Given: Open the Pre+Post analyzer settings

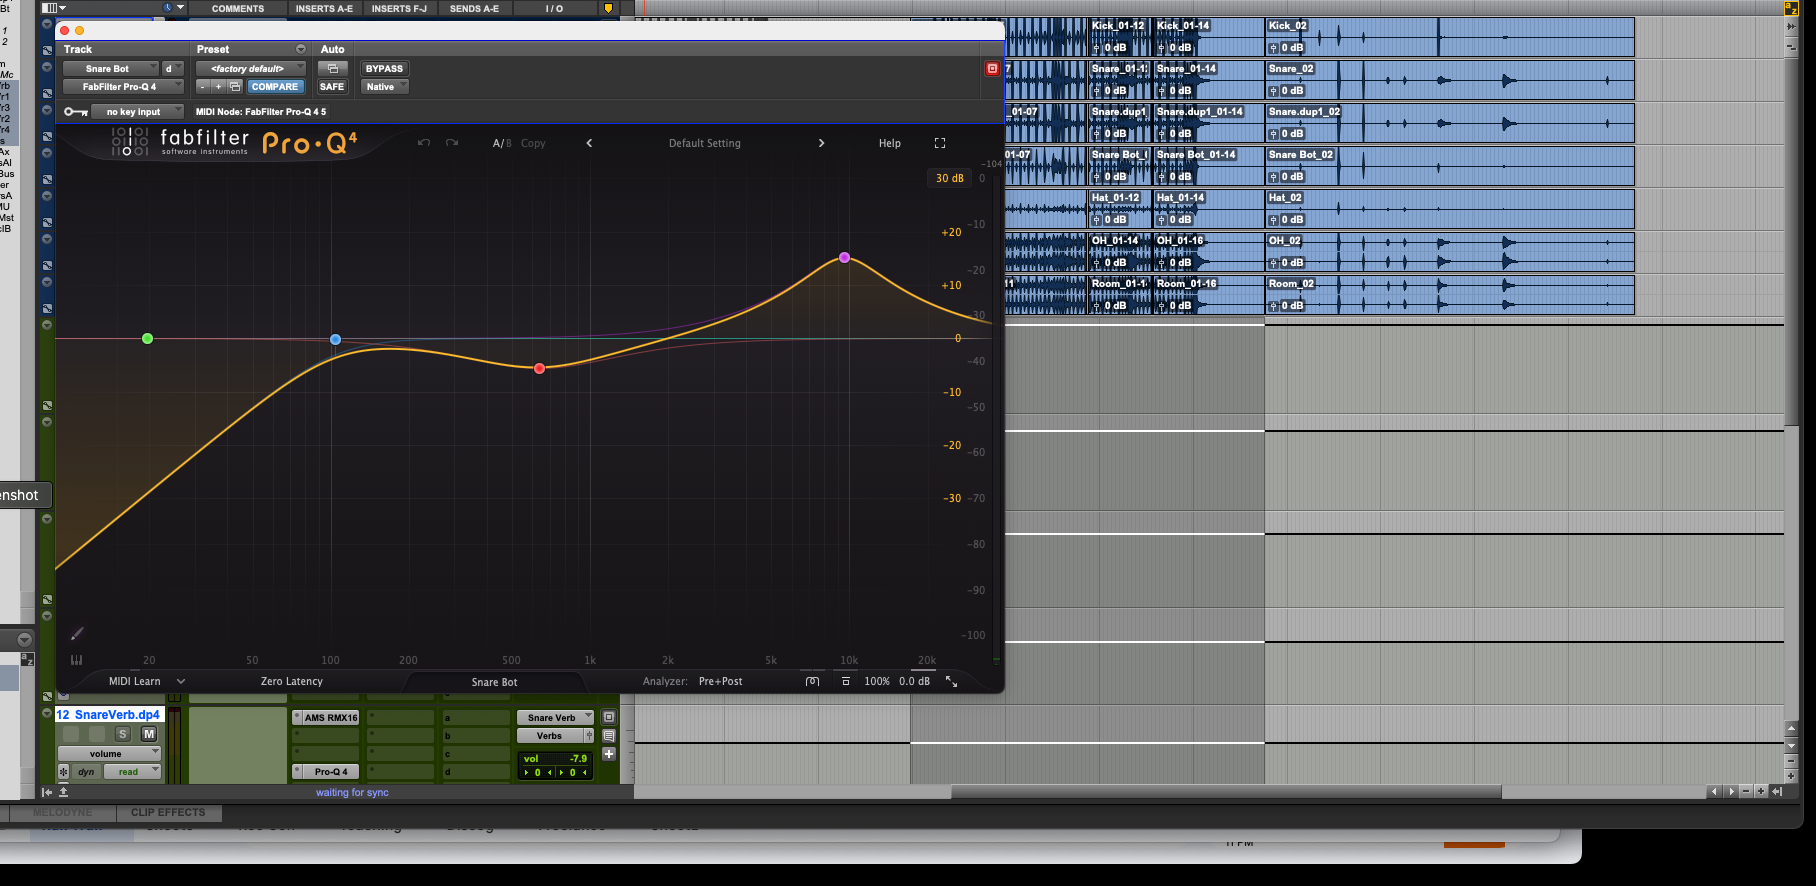Looking at the screenshot, I should [721, 681].
